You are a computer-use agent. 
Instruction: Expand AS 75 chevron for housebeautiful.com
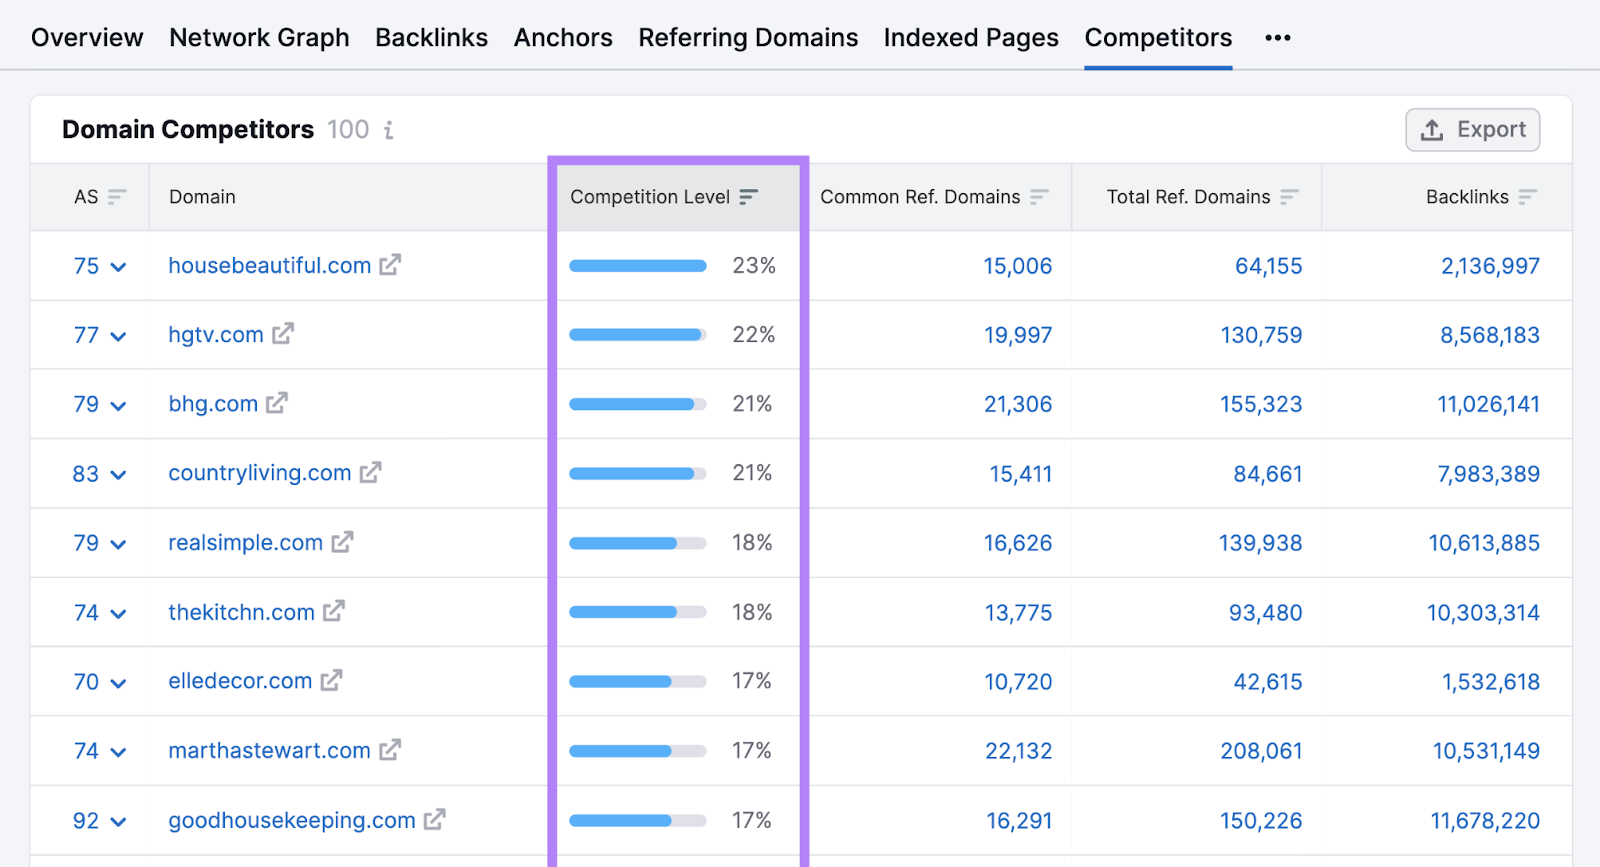118,267
